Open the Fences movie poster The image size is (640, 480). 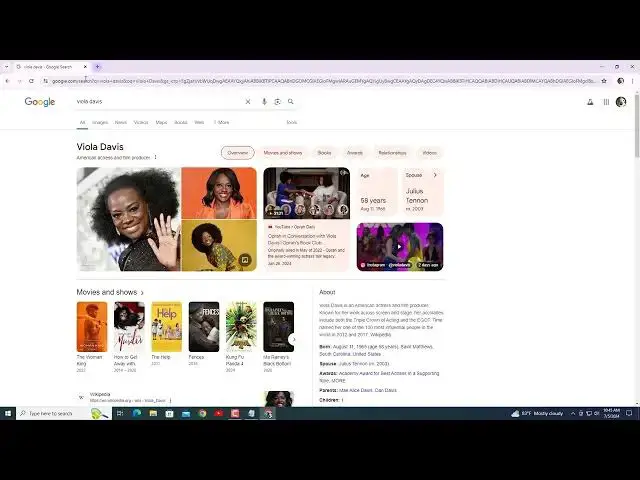pyautogui.click(x=204, y=327)
